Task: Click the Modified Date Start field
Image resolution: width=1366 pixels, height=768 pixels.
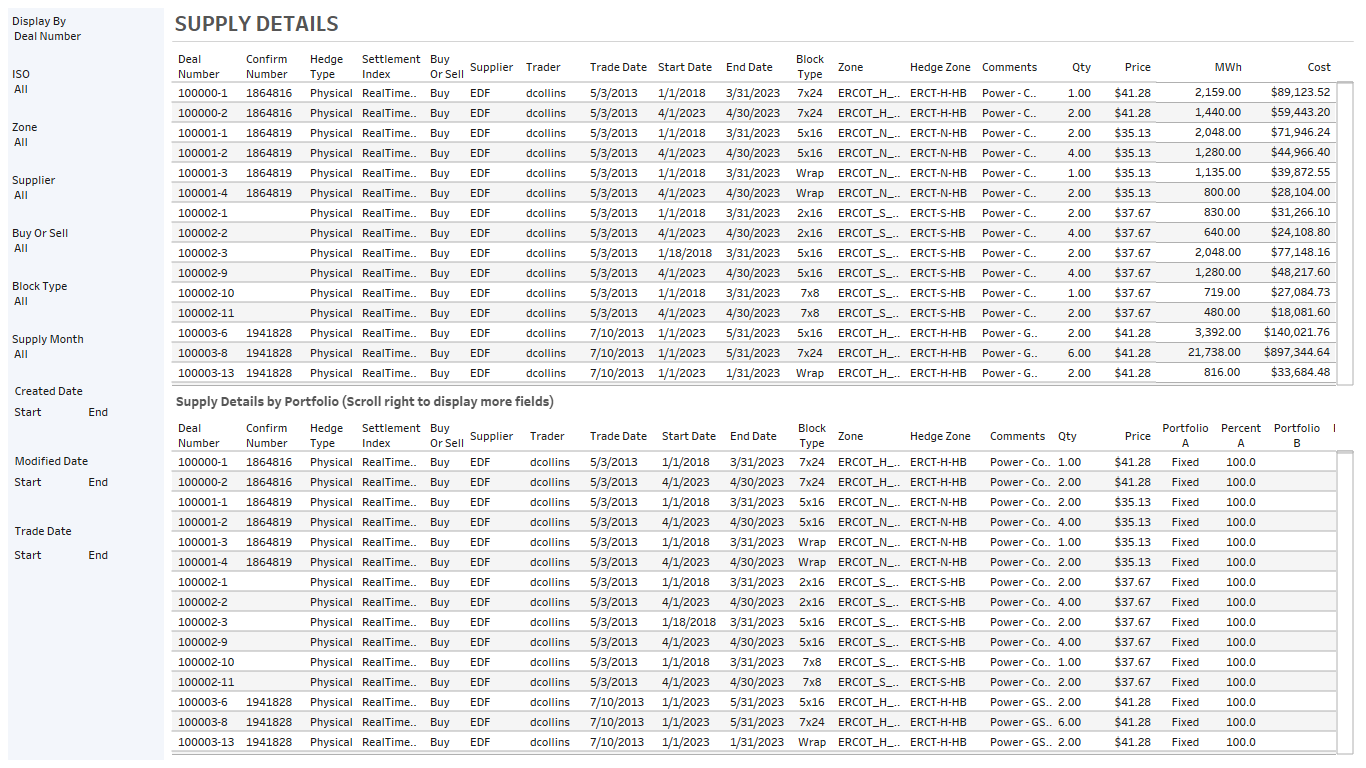Action: 27,481
